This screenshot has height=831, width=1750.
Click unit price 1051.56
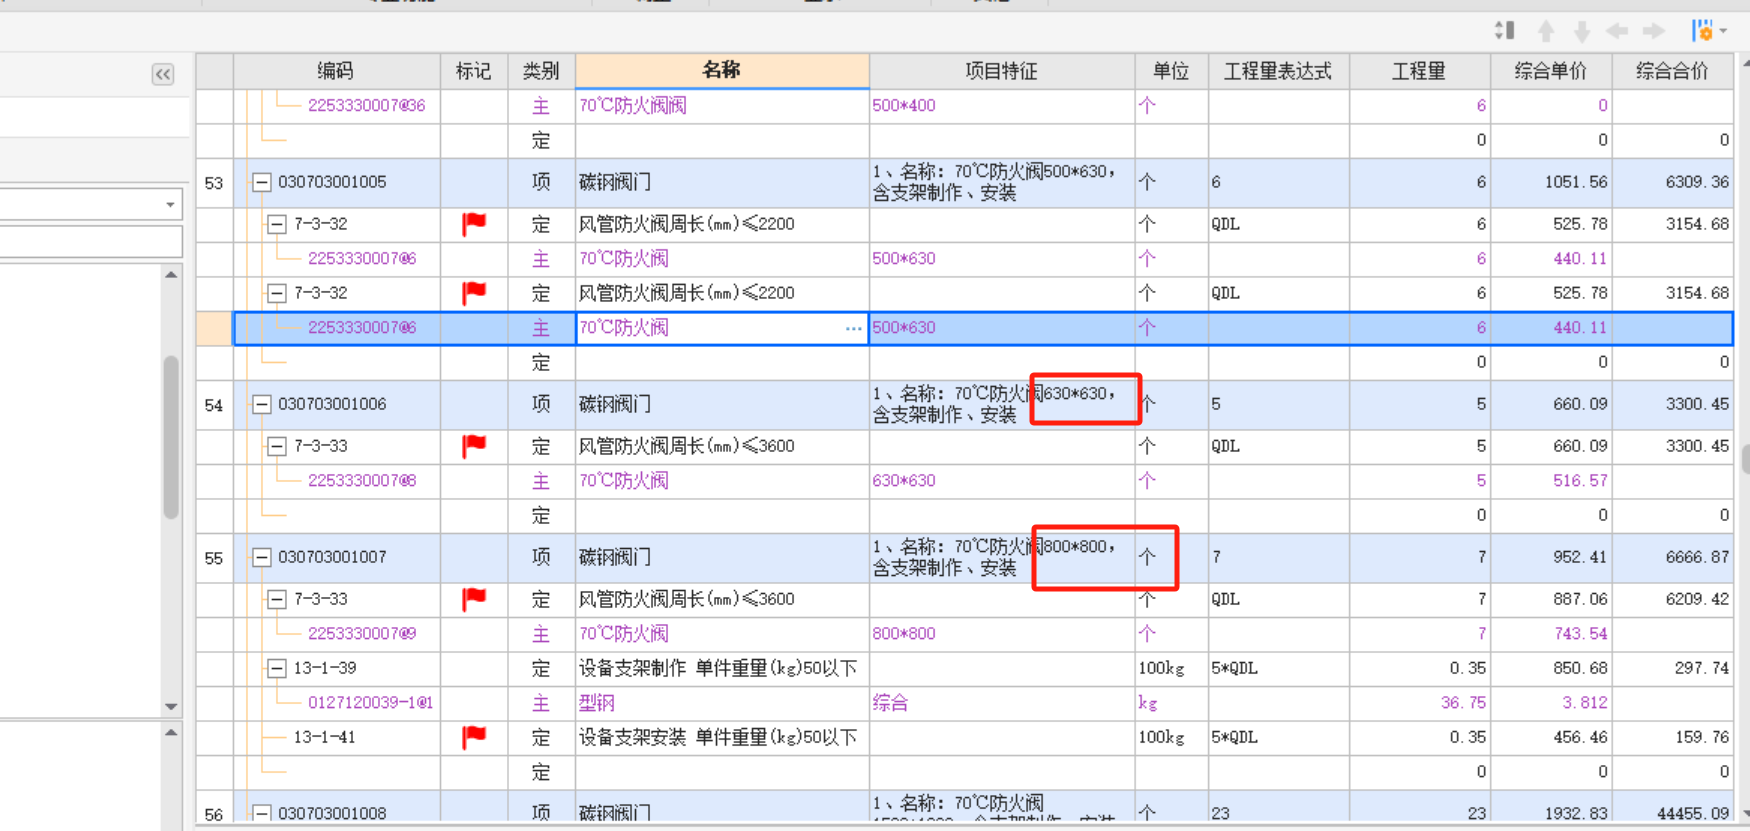1576,182
